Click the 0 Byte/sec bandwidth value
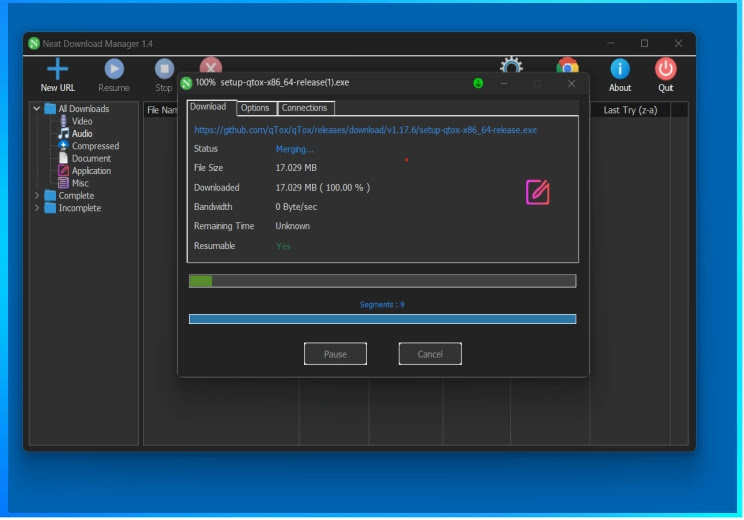This screenshot has height=520, width=744. (296, 207)
